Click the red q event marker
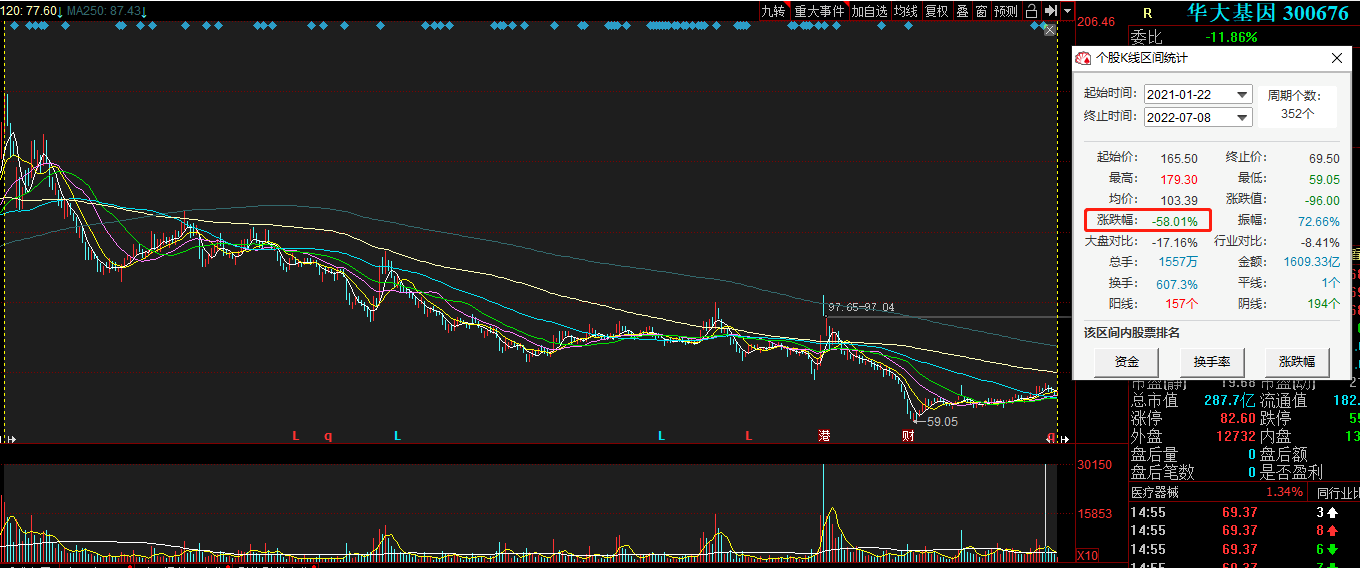1360x568 pixels. point(327,436)
